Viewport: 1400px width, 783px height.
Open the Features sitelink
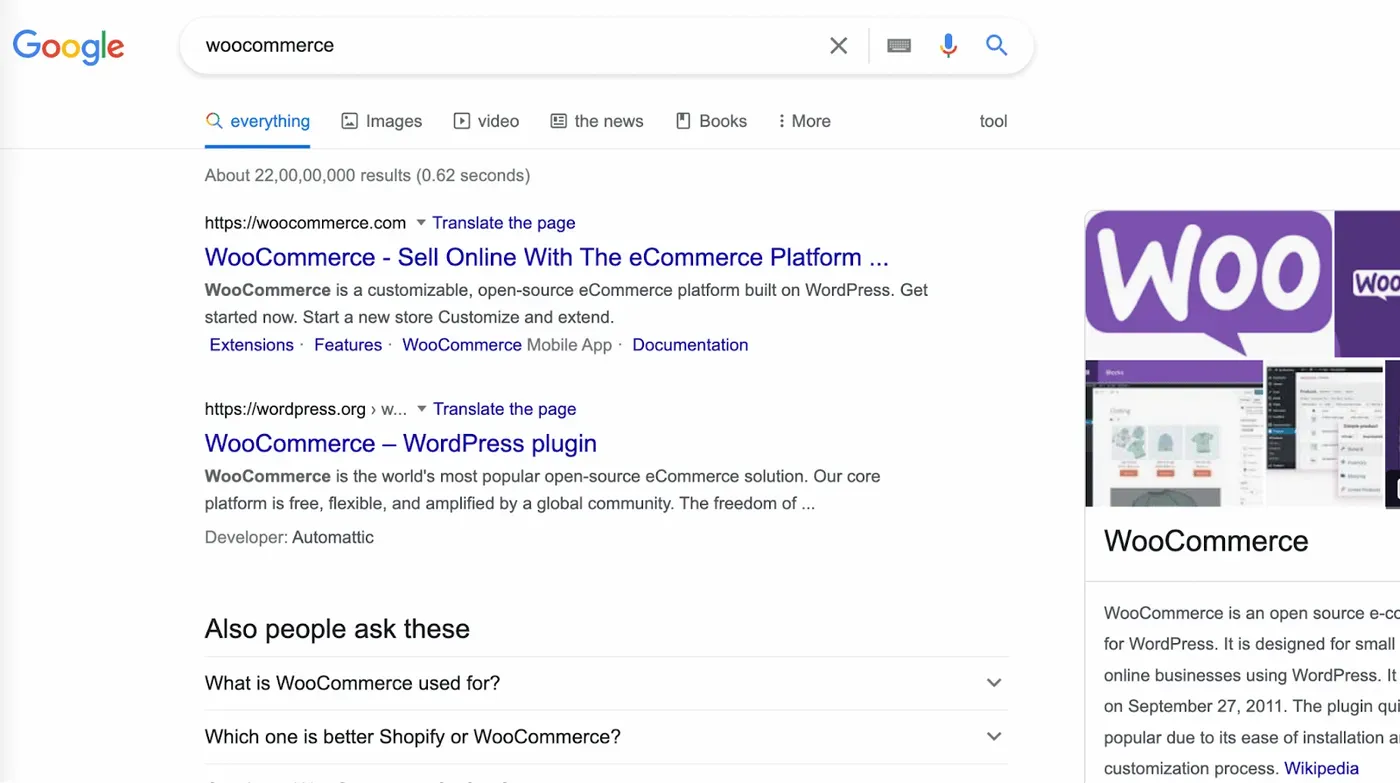click(348, 345)
